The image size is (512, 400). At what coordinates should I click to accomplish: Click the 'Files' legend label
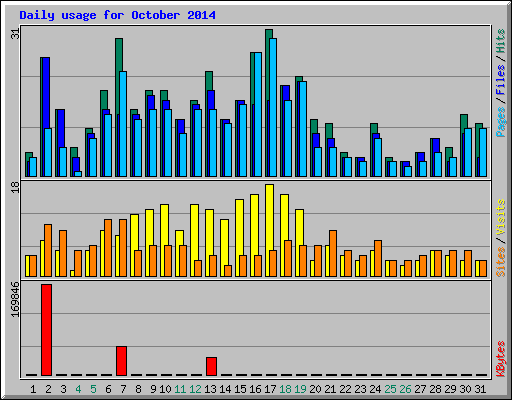tap(500, 80)
